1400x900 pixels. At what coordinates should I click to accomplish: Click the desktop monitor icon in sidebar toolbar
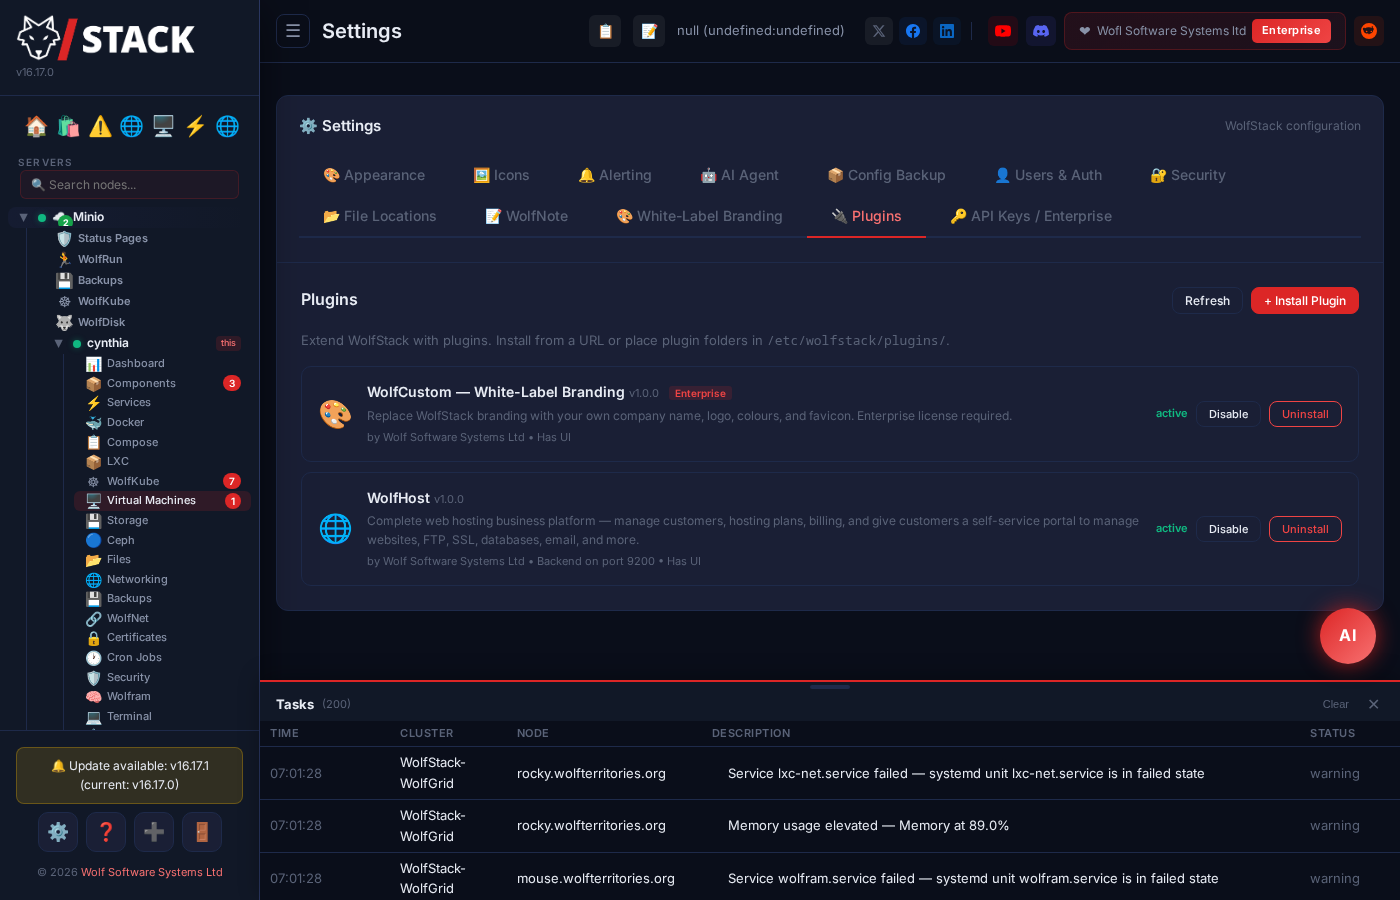[x=163, y=126]
